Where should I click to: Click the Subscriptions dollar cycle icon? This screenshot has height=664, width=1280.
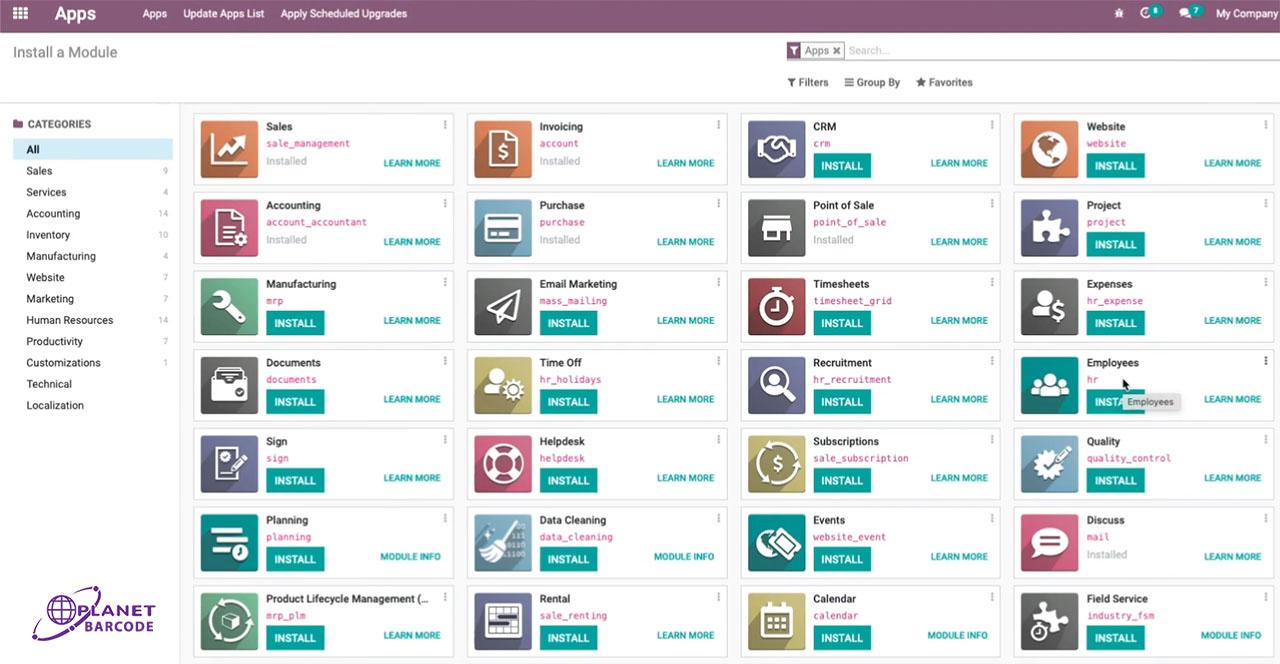(x=776, y=464)
